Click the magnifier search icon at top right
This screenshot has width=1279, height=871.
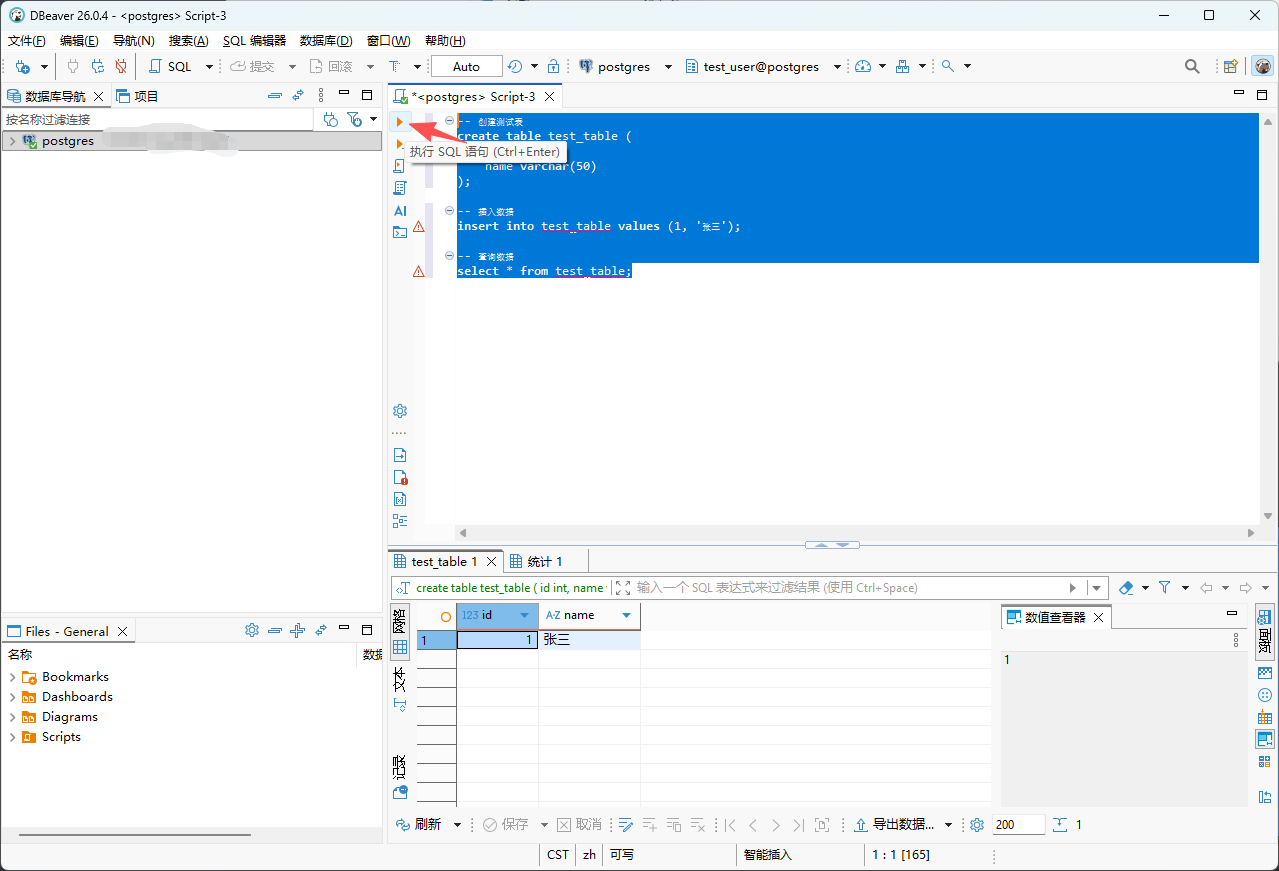tap(1192, 67)
